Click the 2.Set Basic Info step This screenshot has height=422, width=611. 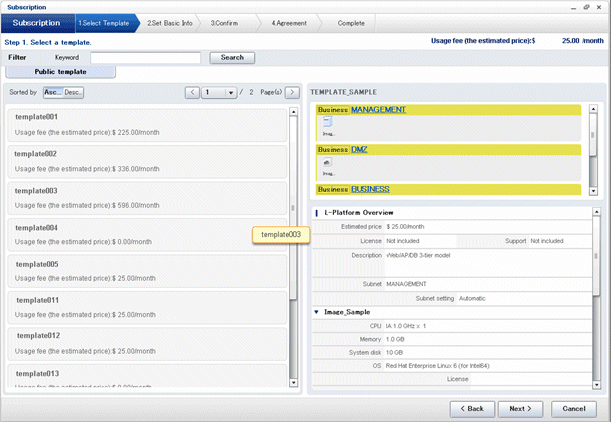(x=169, y=22)
